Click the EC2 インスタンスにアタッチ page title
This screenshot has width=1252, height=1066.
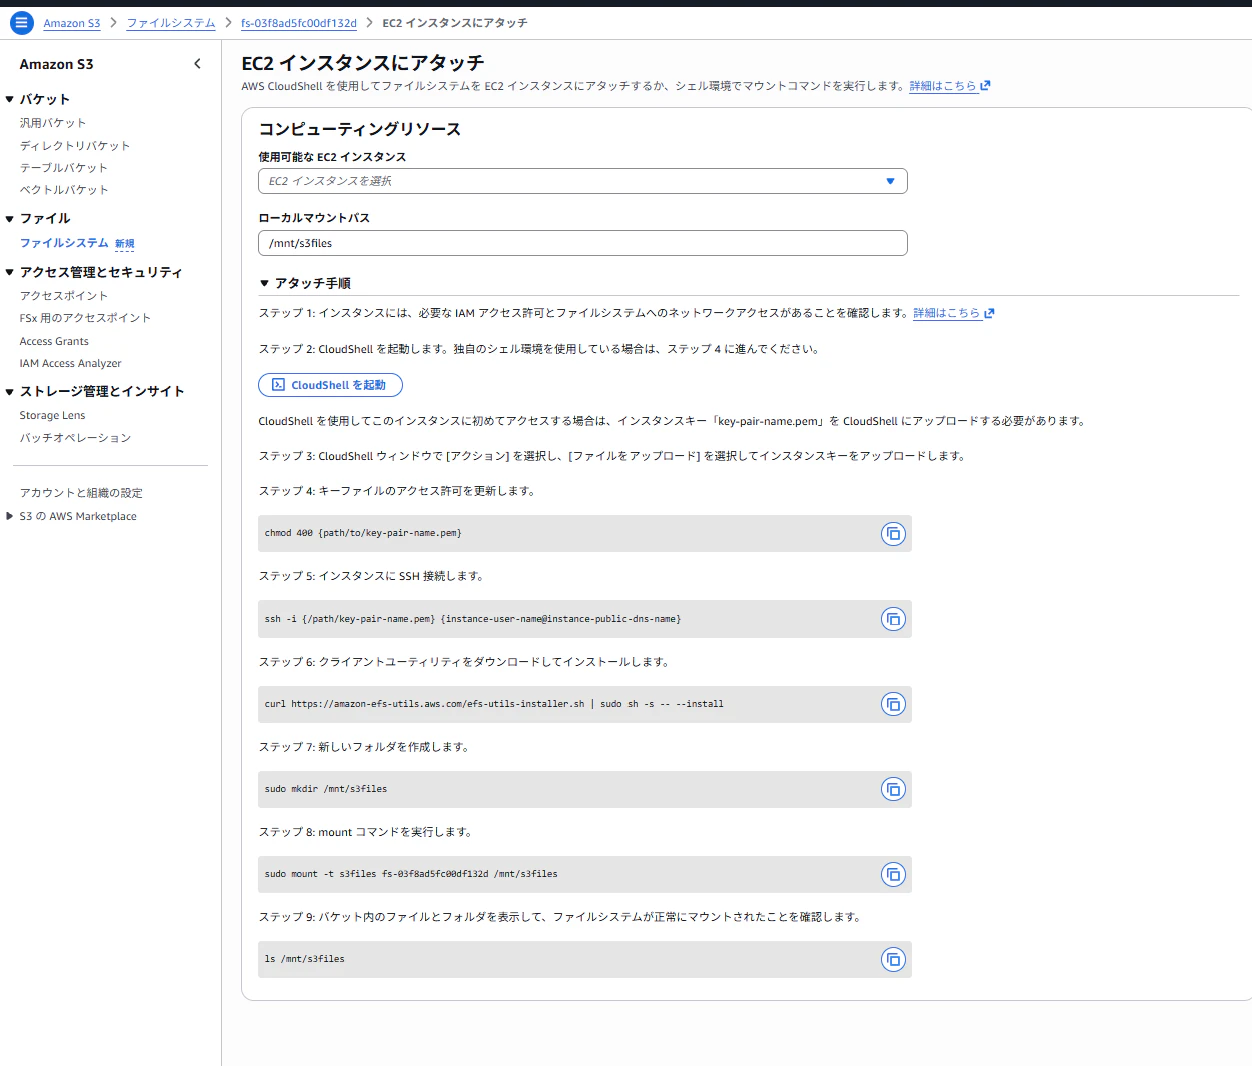[x=363, y=63]
